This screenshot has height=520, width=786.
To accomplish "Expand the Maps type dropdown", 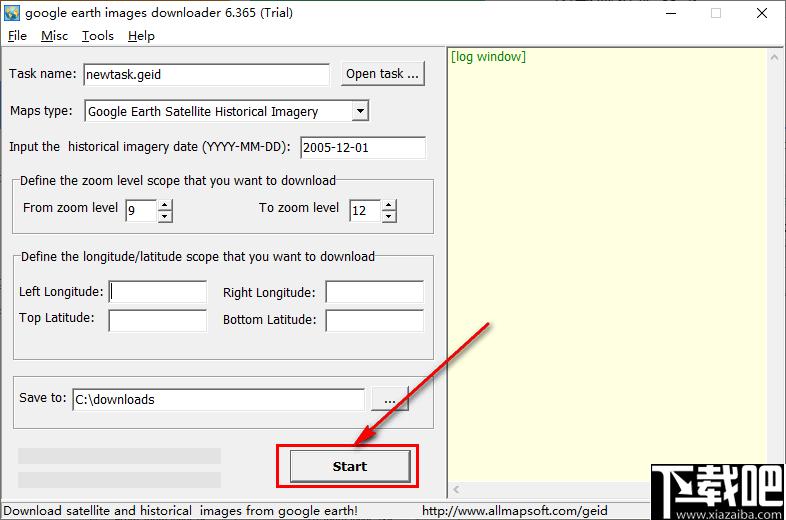I will click(360, 111).
